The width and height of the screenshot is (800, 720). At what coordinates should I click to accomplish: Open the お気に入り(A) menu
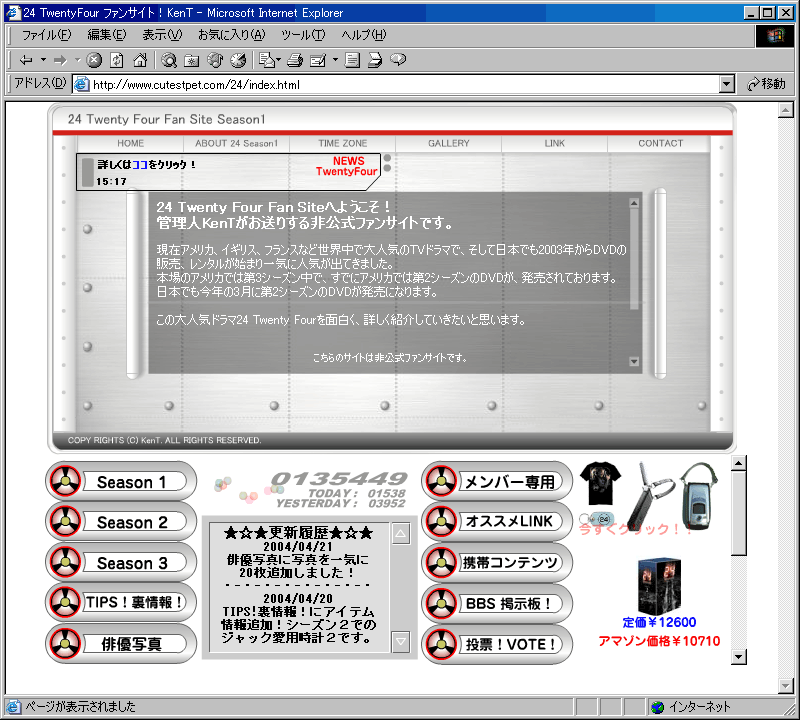[232, 35]
